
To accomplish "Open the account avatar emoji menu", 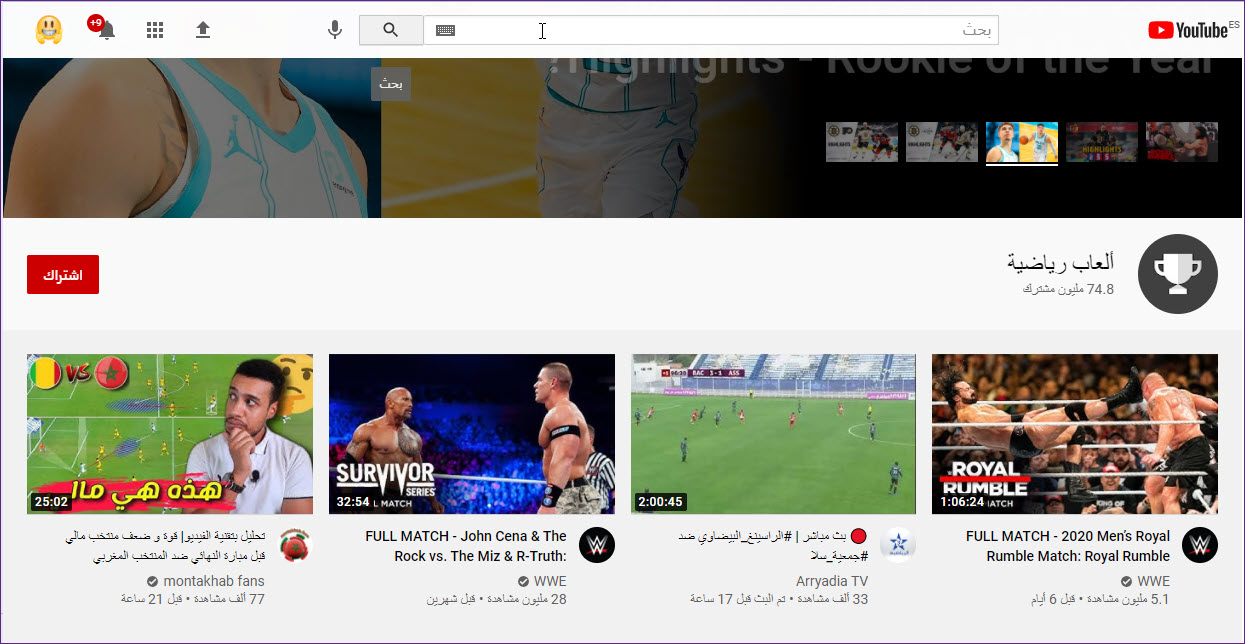I will pyautogui.click(x=49, y=30).
